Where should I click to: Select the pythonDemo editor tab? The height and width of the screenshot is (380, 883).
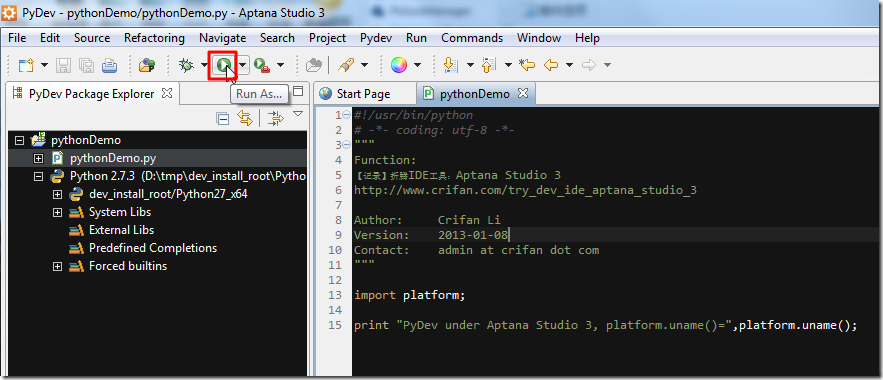click(474, 94)
